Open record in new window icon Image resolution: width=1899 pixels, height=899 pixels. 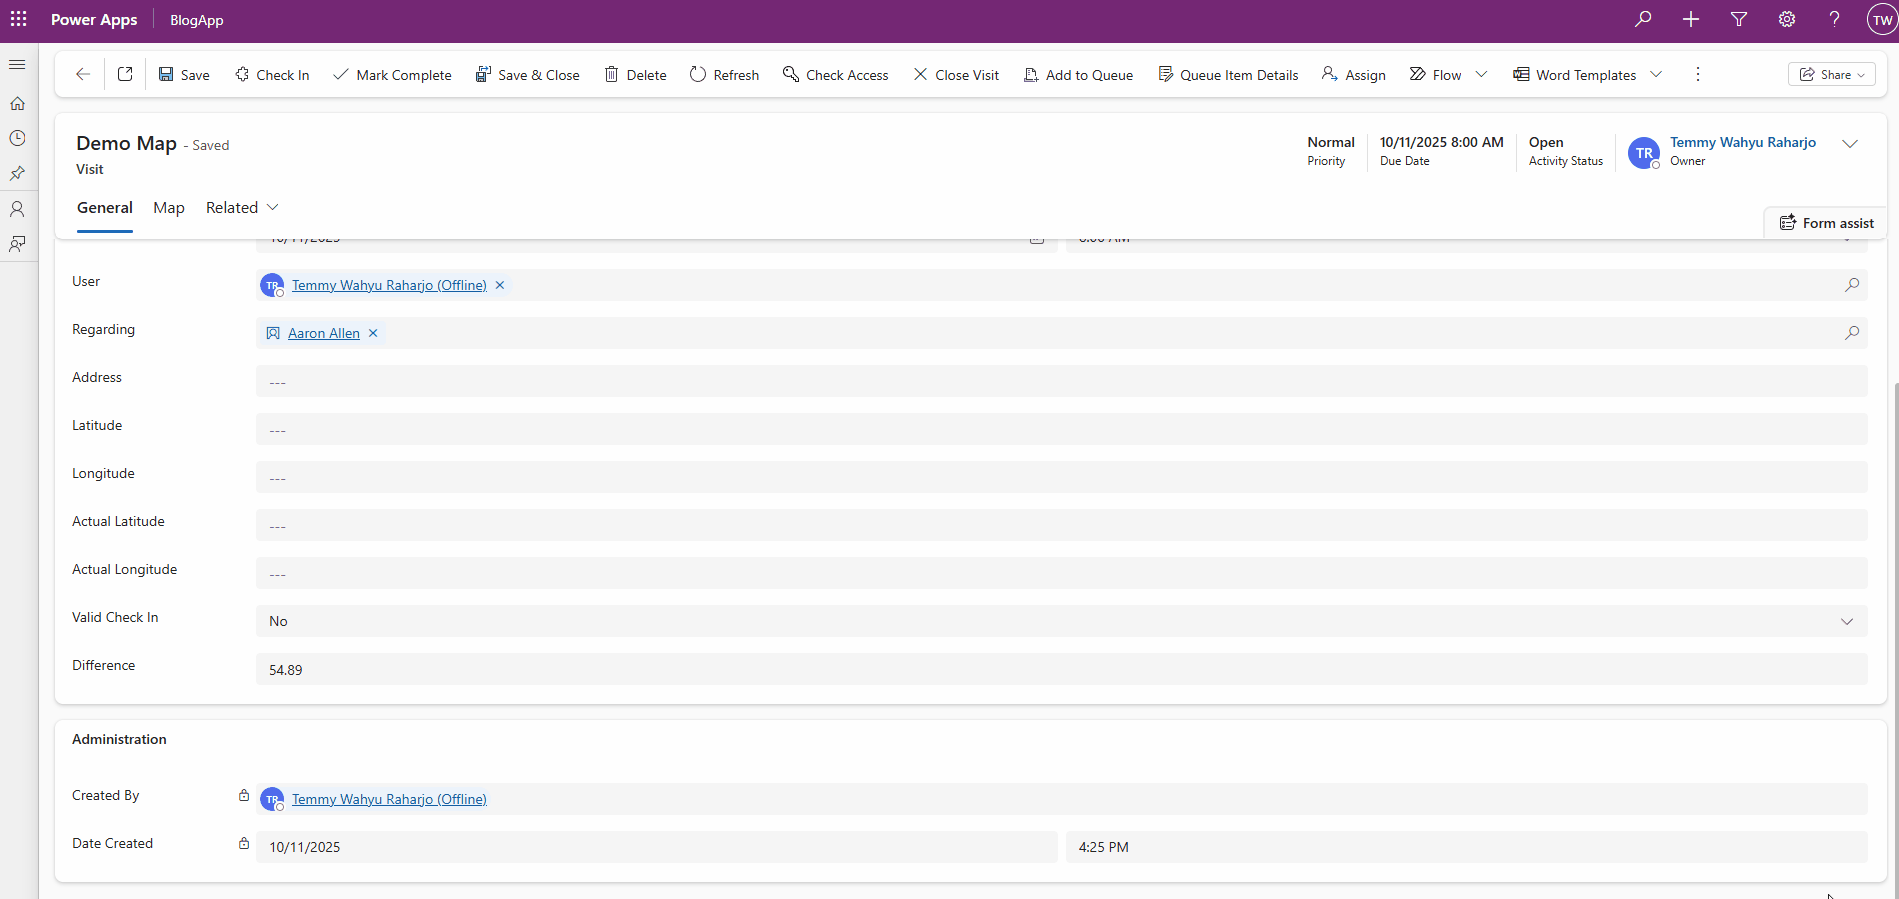tap(125, 74)
